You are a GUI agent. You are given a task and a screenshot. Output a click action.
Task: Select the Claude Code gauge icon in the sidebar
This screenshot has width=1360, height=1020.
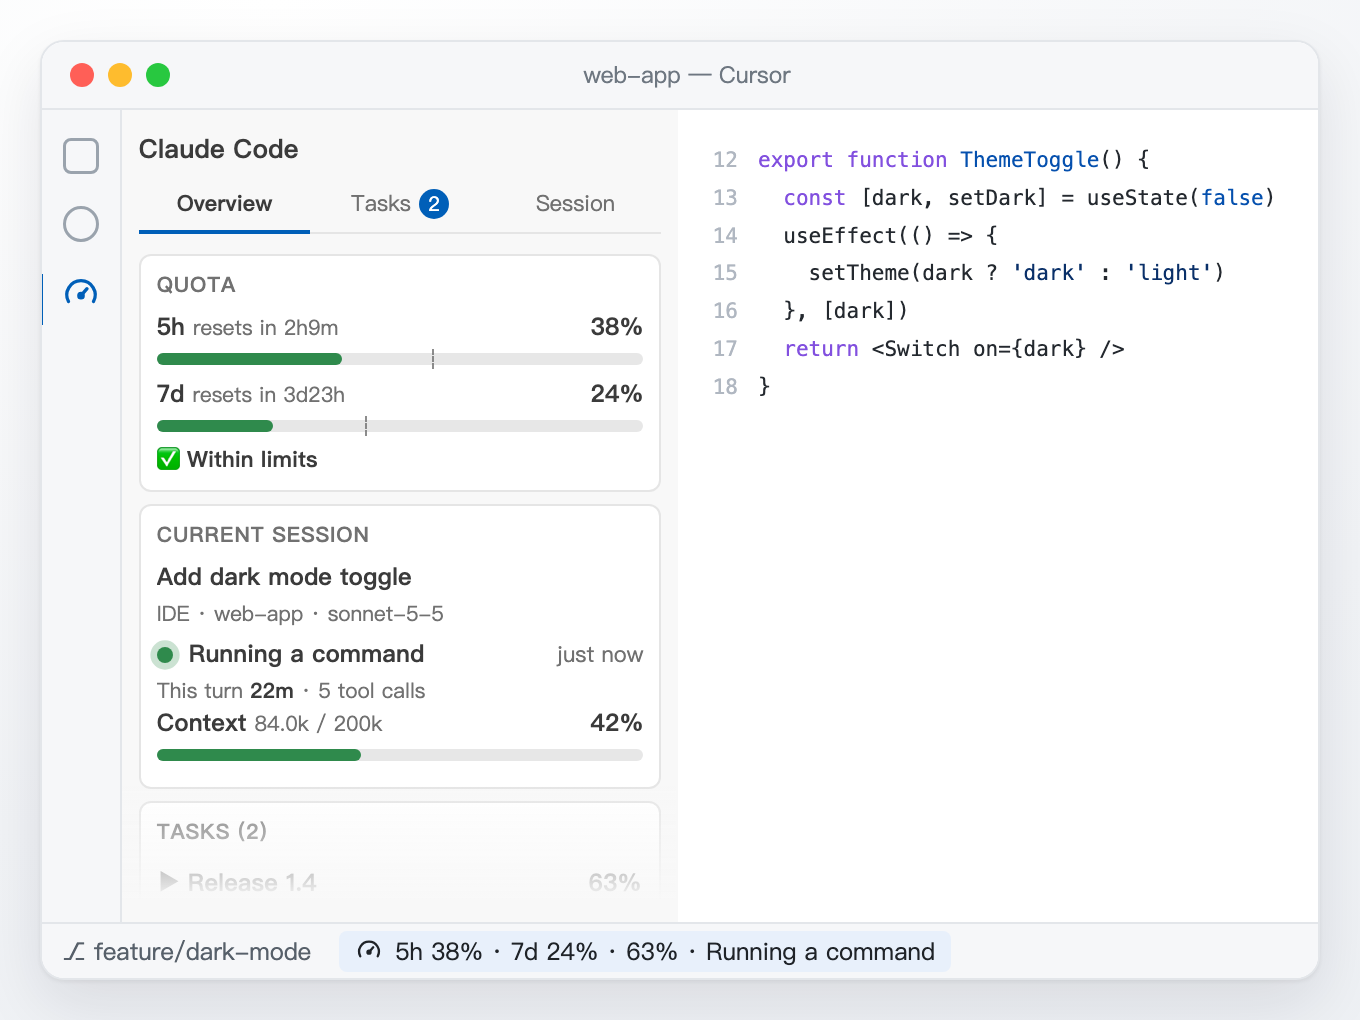tap(81, 292)
